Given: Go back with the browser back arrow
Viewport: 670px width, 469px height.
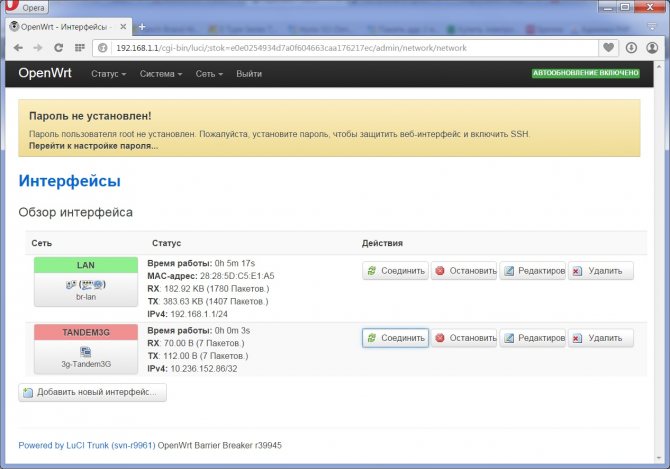Looking at the screenshot, I should click(x=18, y=48).
